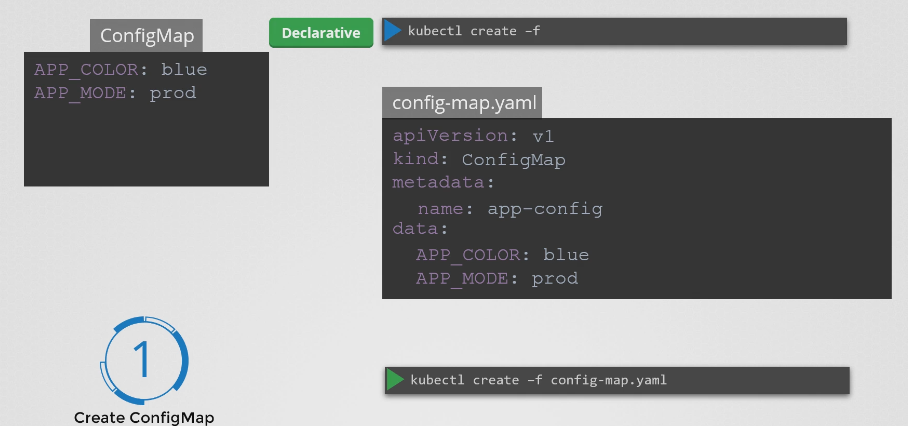Select APP_MODE: prod in the YAML file

pyautogui.click(x=496, y=278)
